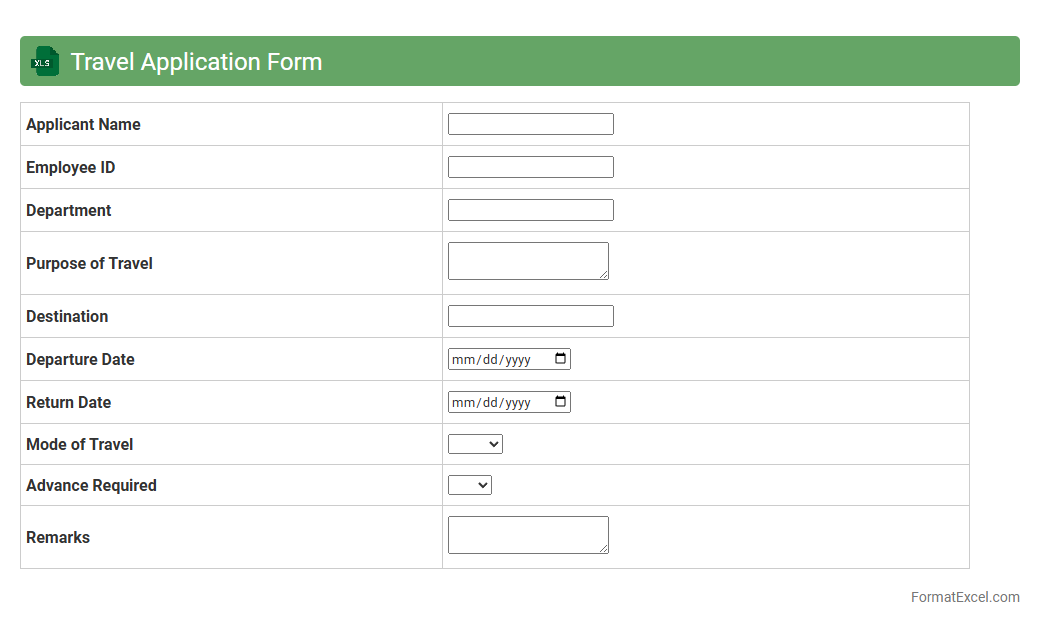1040x626 pixels.
Task: Select the Return Date mm/dd/yyyy field
Action: (495, 403)
